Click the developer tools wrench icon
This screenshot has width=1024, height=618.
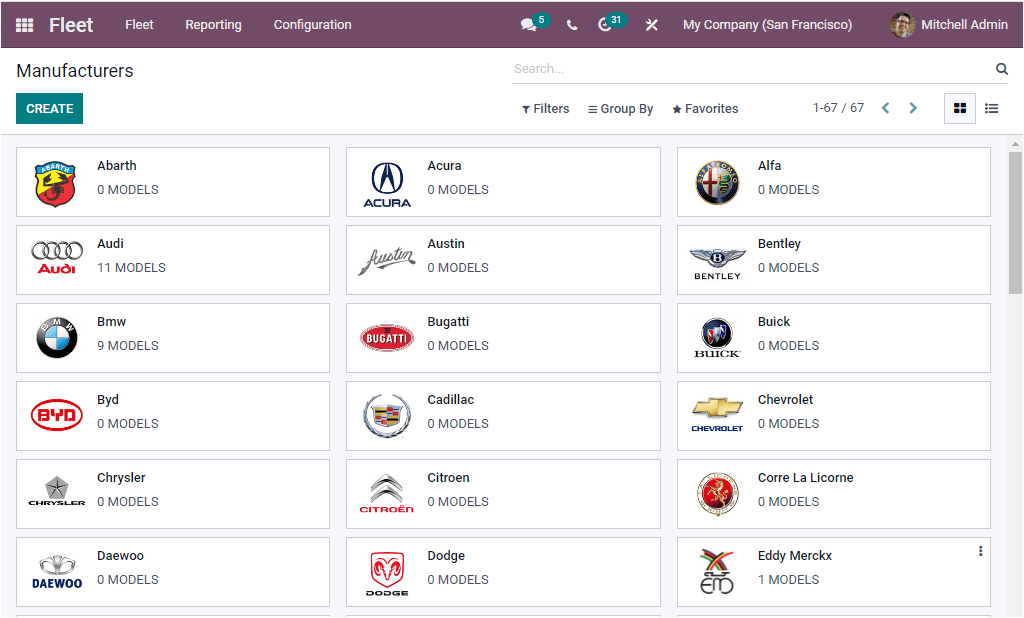[x=651, y=25]
